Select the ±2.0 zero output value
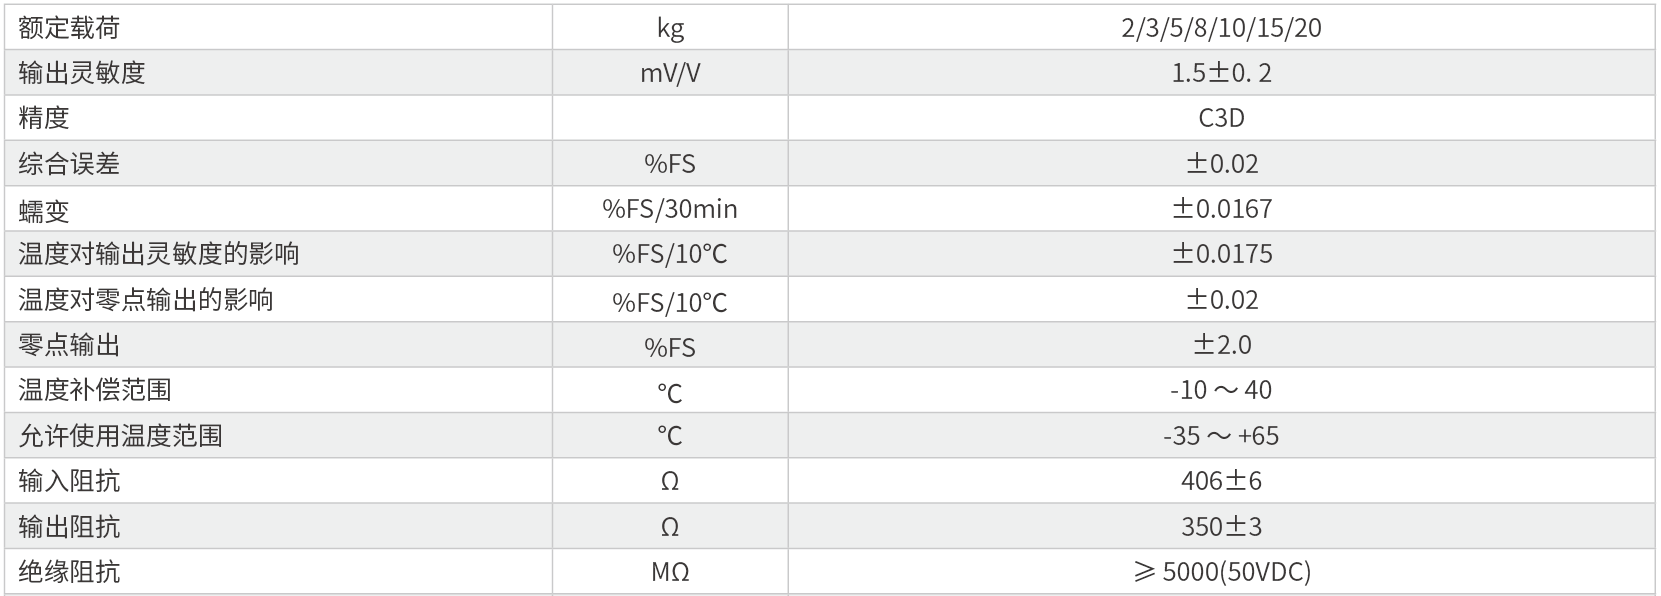1661x596 pixels. pos(1221,345)
